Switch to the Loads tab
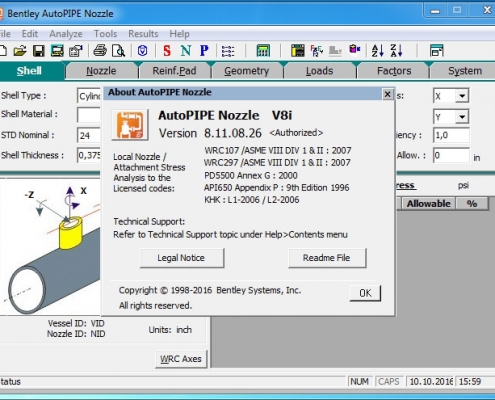 pyautogui.click(x=319, y=71)
